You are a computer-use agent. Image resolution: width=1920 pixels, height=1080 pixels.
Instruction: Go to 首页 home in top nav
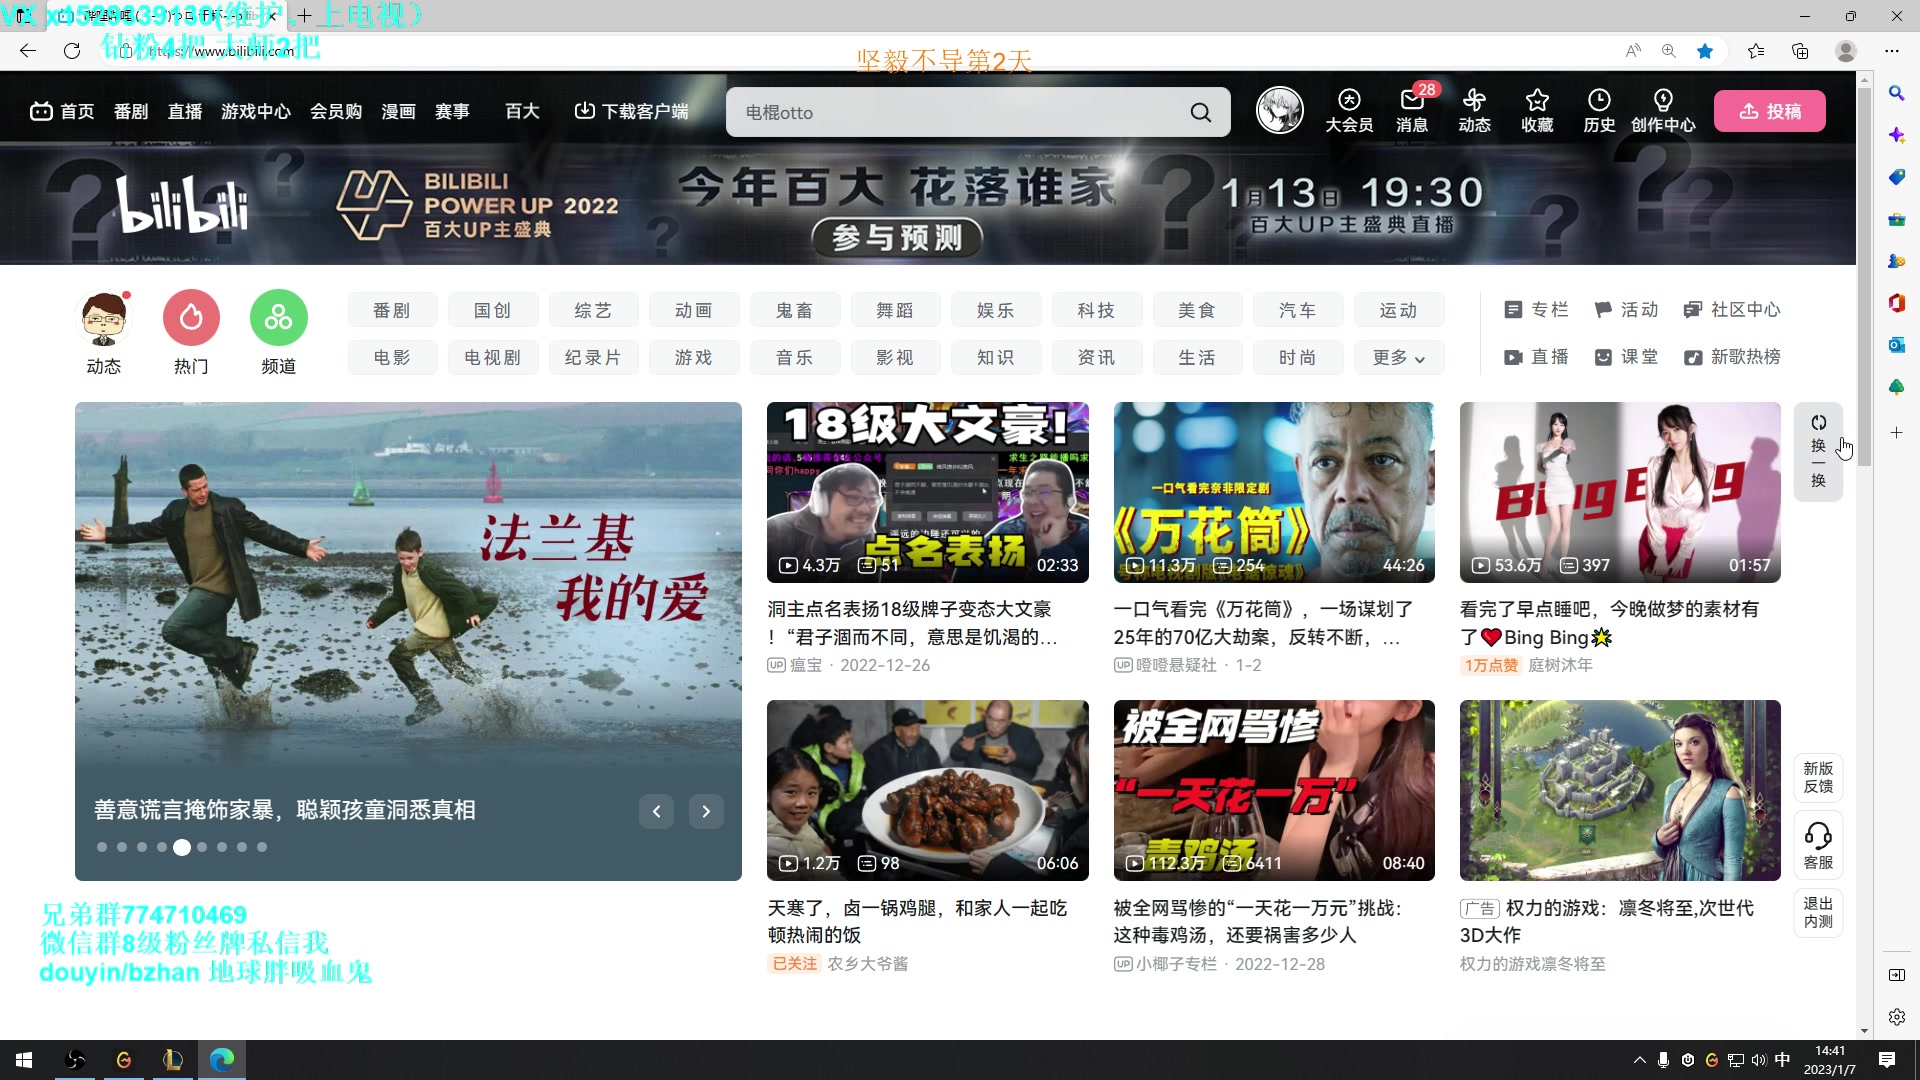(x=62, y=111)
